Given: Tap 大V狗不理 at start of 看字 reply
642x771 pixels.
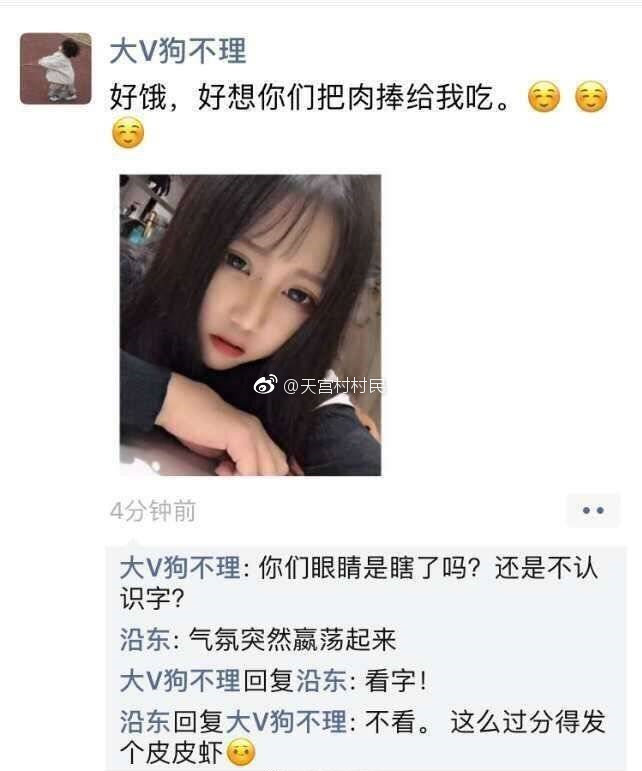Looking at the screenshot, I should coord(180,681).
